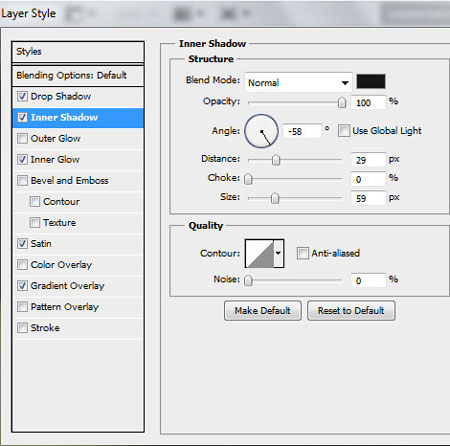Click the Size value field
Screen dimensions: 450x446
click(x=368, y=199)
